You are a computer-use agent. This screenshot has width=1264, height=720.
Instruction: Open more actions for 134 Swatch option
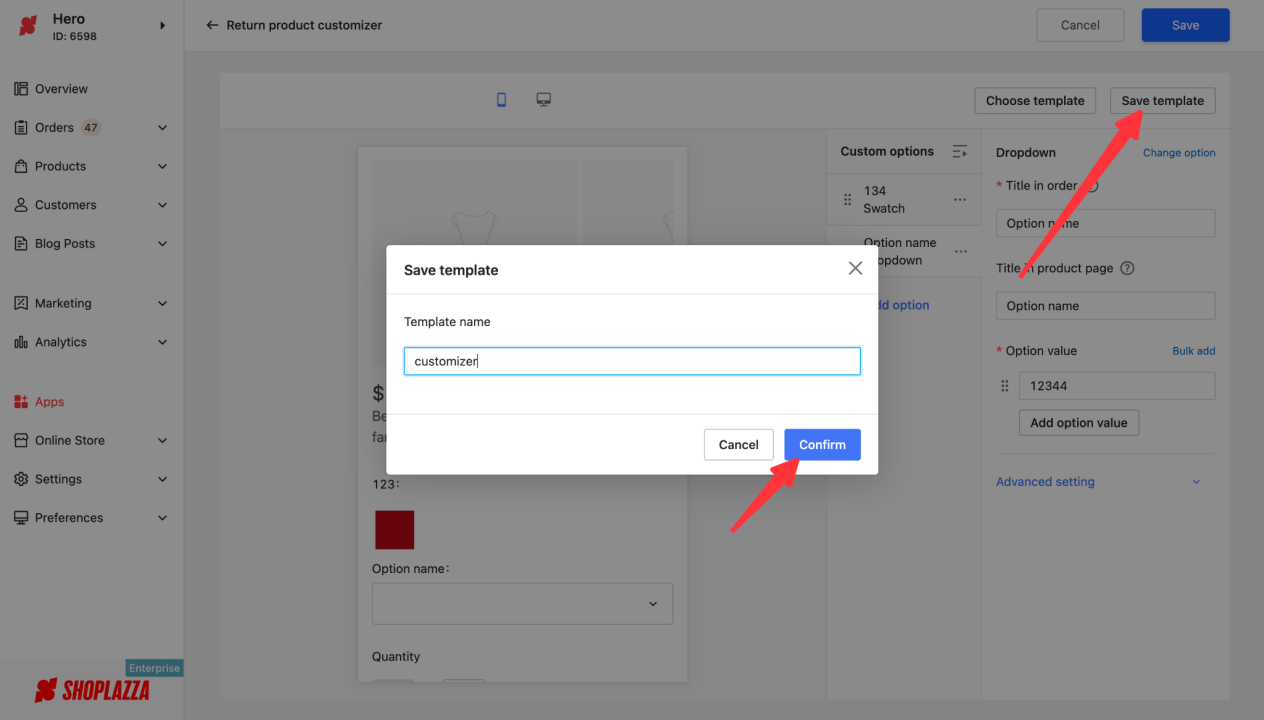point(960,200)
